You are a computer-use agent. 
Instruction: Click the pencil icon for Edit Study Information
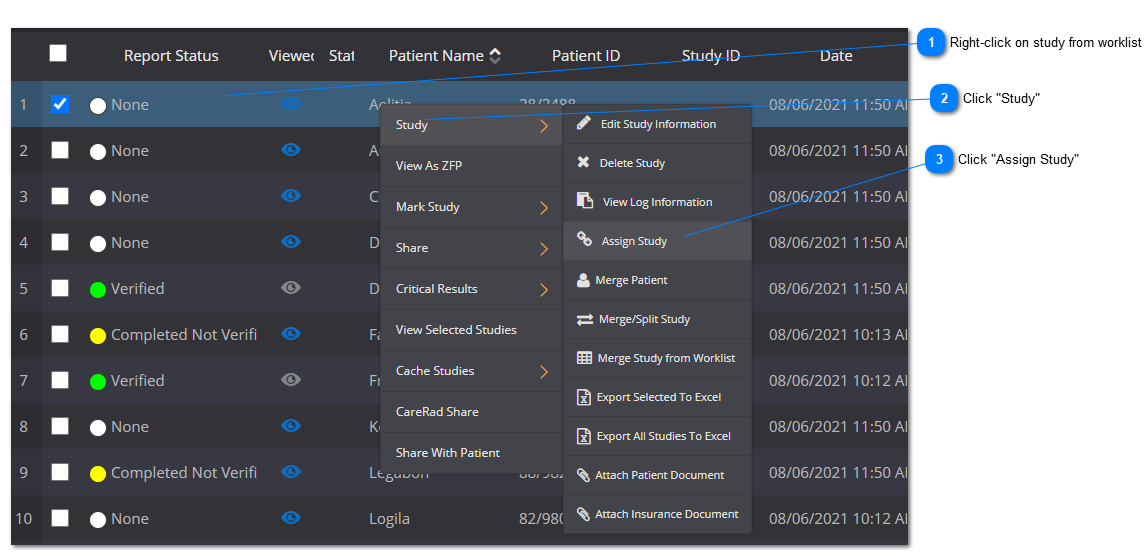[x=584, y=124]
